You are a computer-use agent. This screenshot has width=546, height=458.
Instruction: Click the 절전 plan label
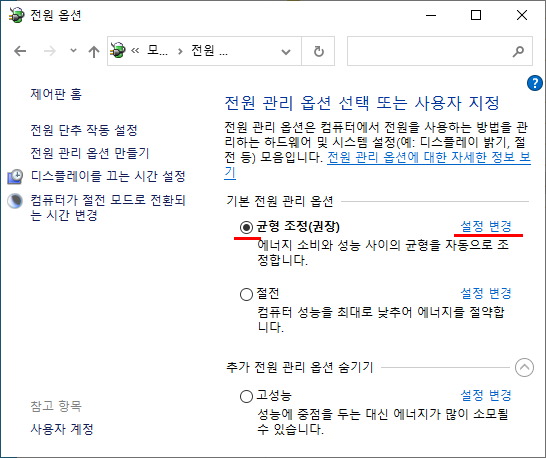[x=268, y=294]
